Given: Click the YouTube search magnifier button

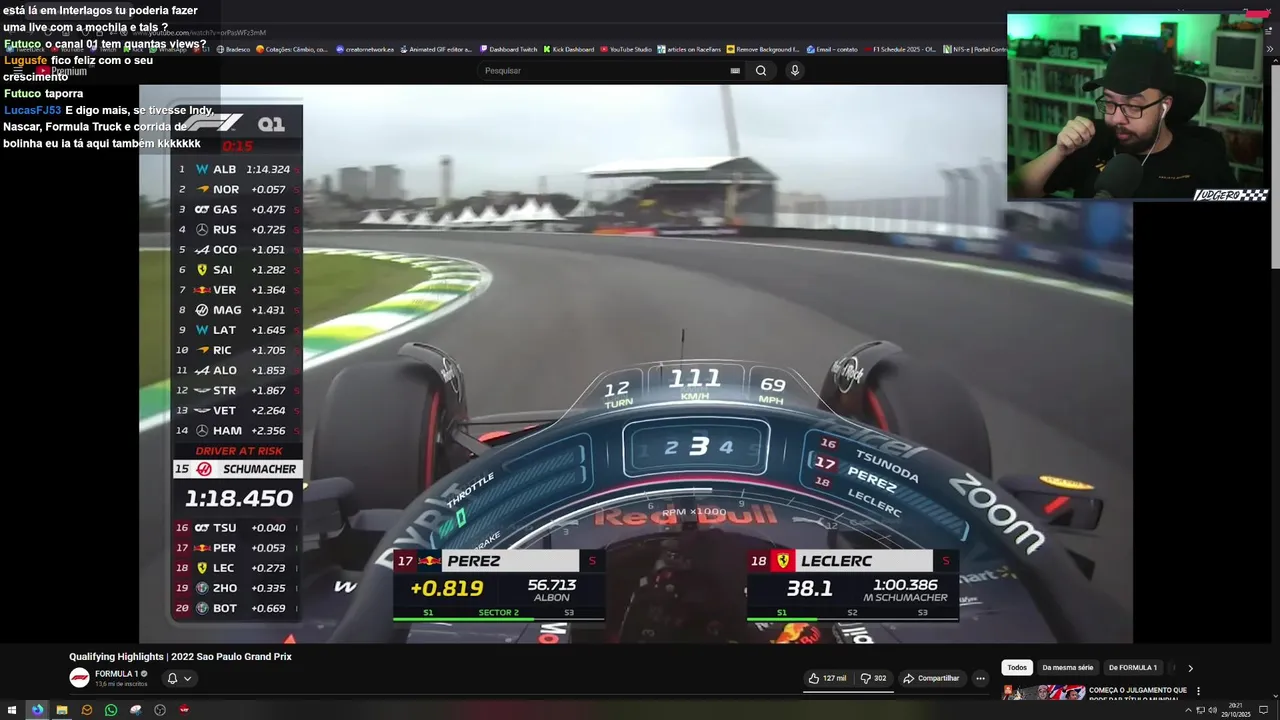Looking at the screenshot, I should pyautogui.click(x=761, y=70).
